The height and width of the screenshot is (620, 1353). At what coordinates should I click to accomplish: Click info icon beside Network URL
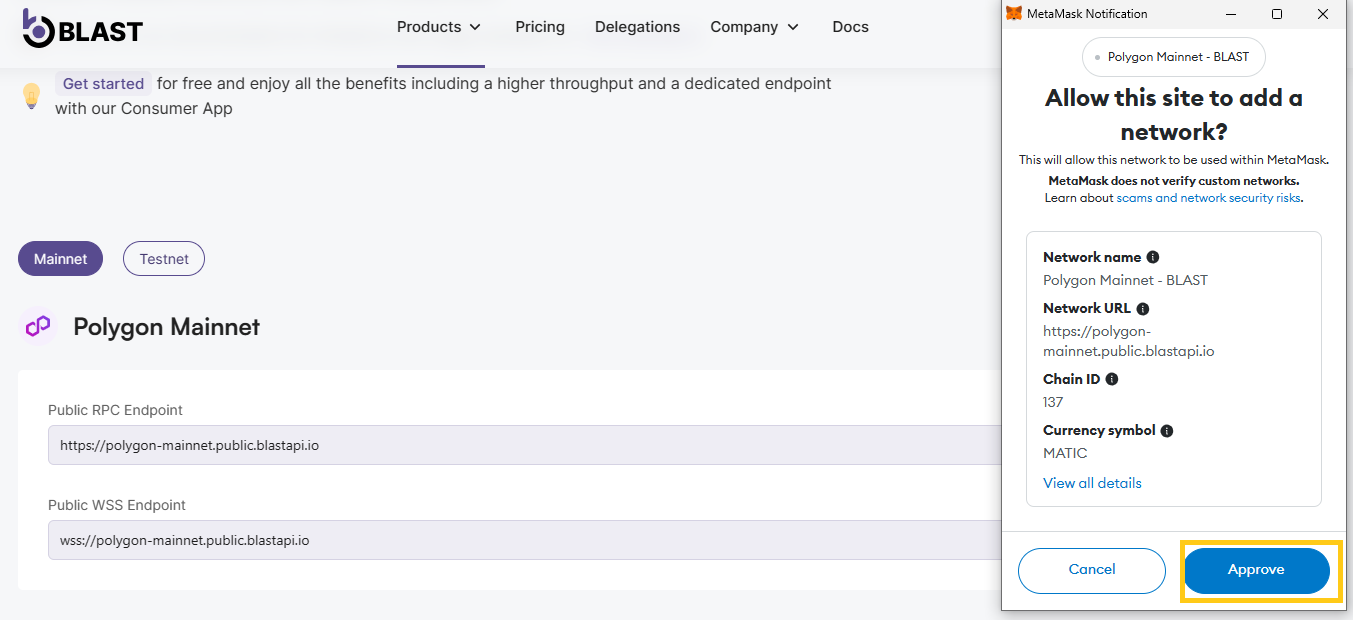click(x=1143, y=309)
